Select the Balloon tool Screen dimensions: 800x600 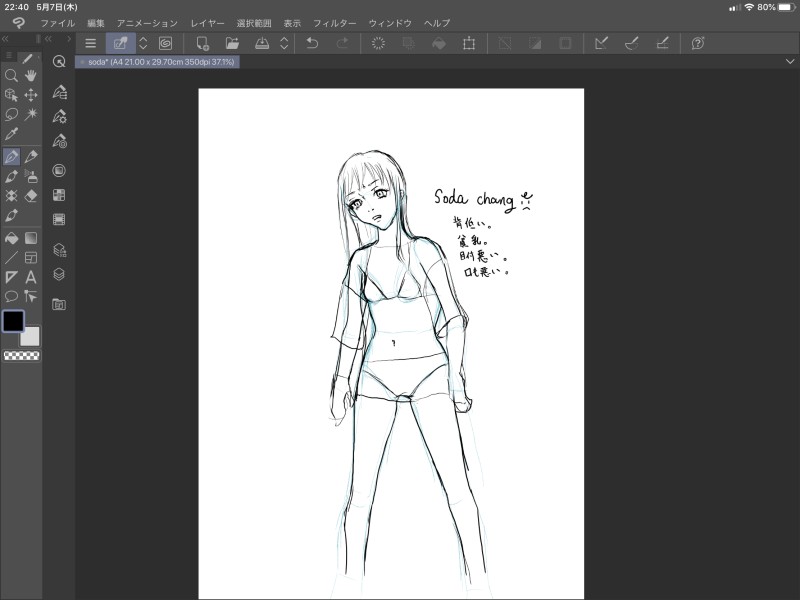(x=11, y=296)
